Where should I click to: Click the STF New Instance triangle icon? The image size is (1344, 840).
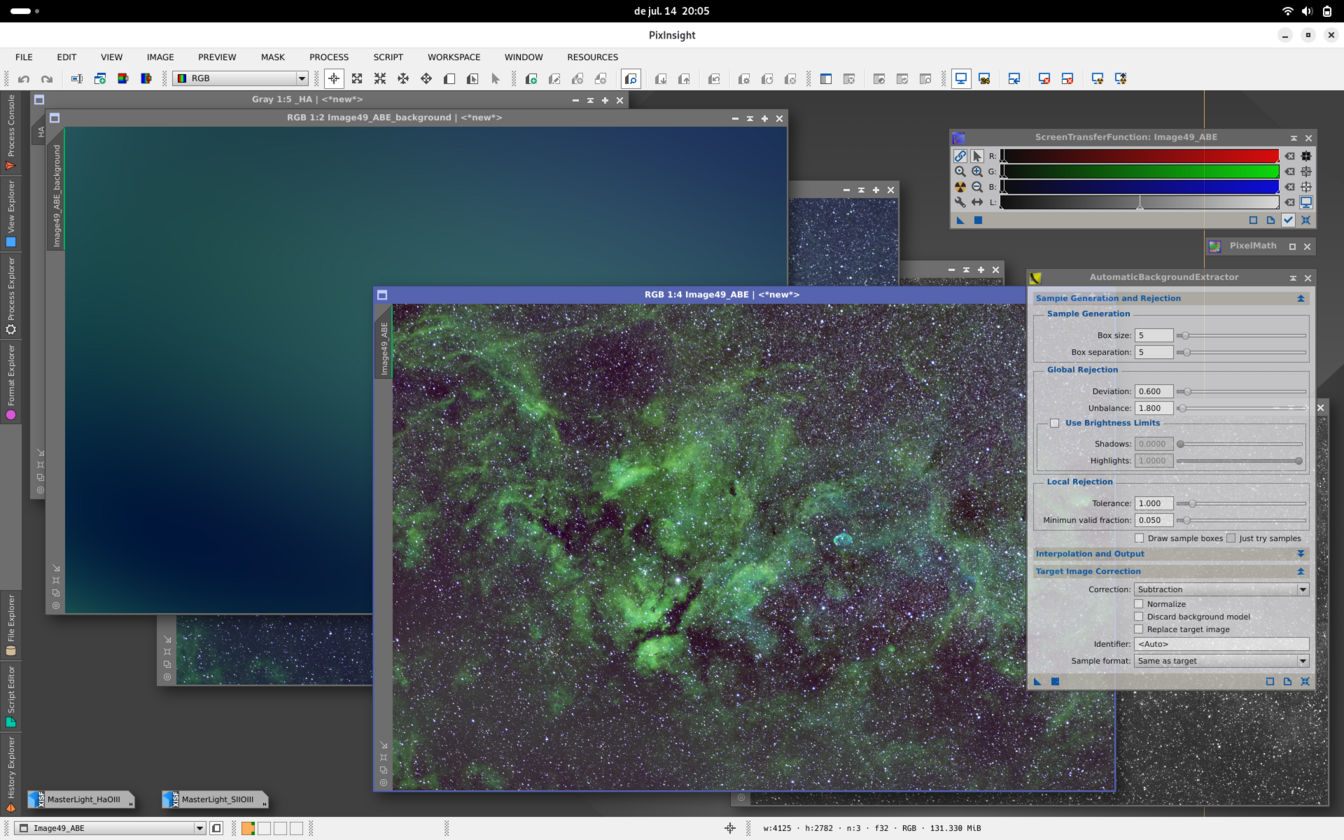(x=960, y=220)
